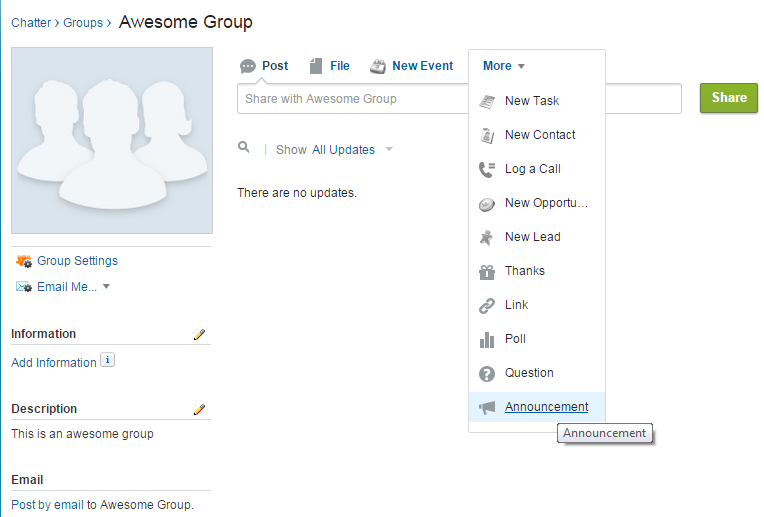The height and width of the screenshot is (517, 764).
Task: Click the New Lead star person icon
Action: [x=486, y=237]
